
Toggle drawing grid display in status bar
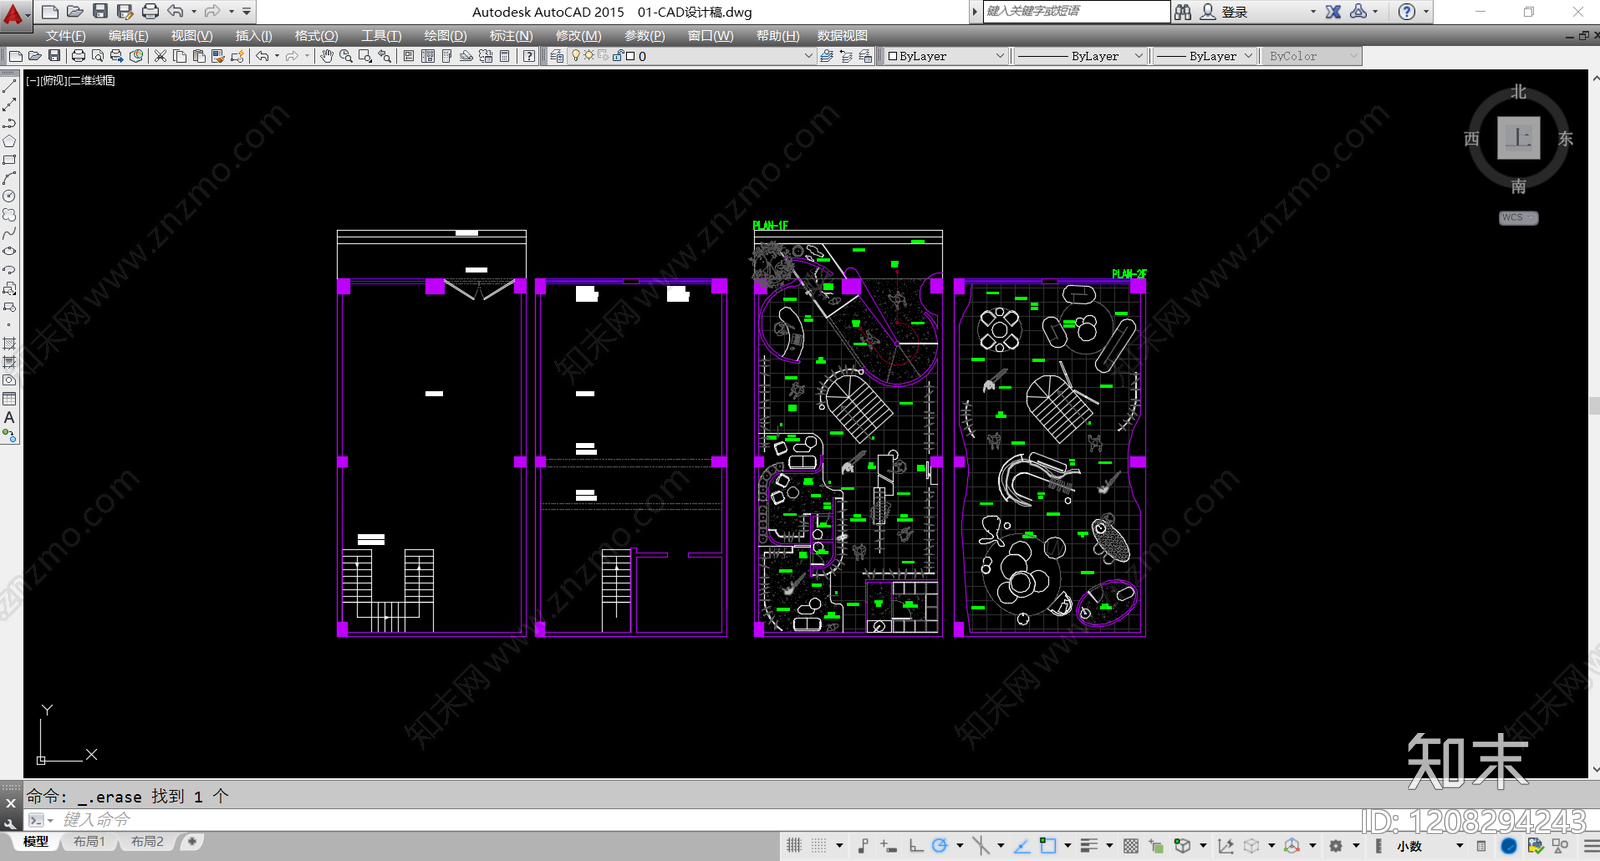pos(794,846)
